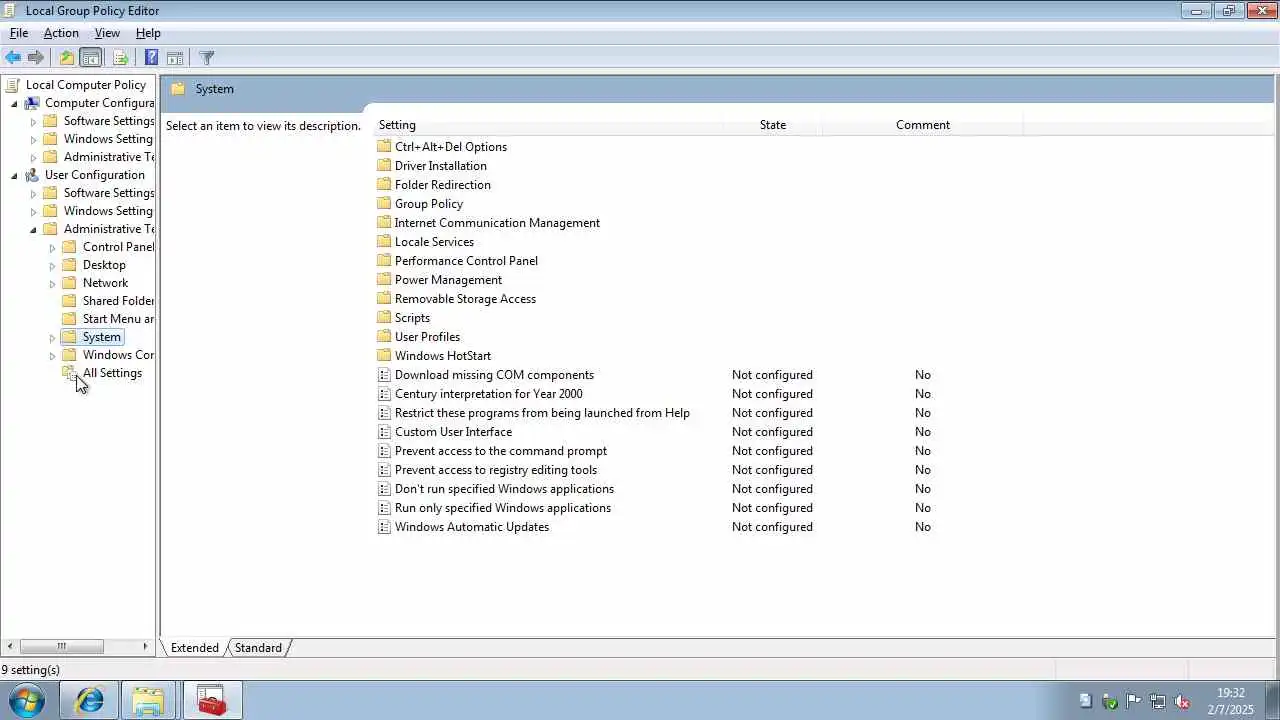Collapse User Configuration Administrative Templates node

(x=33, y=229)
